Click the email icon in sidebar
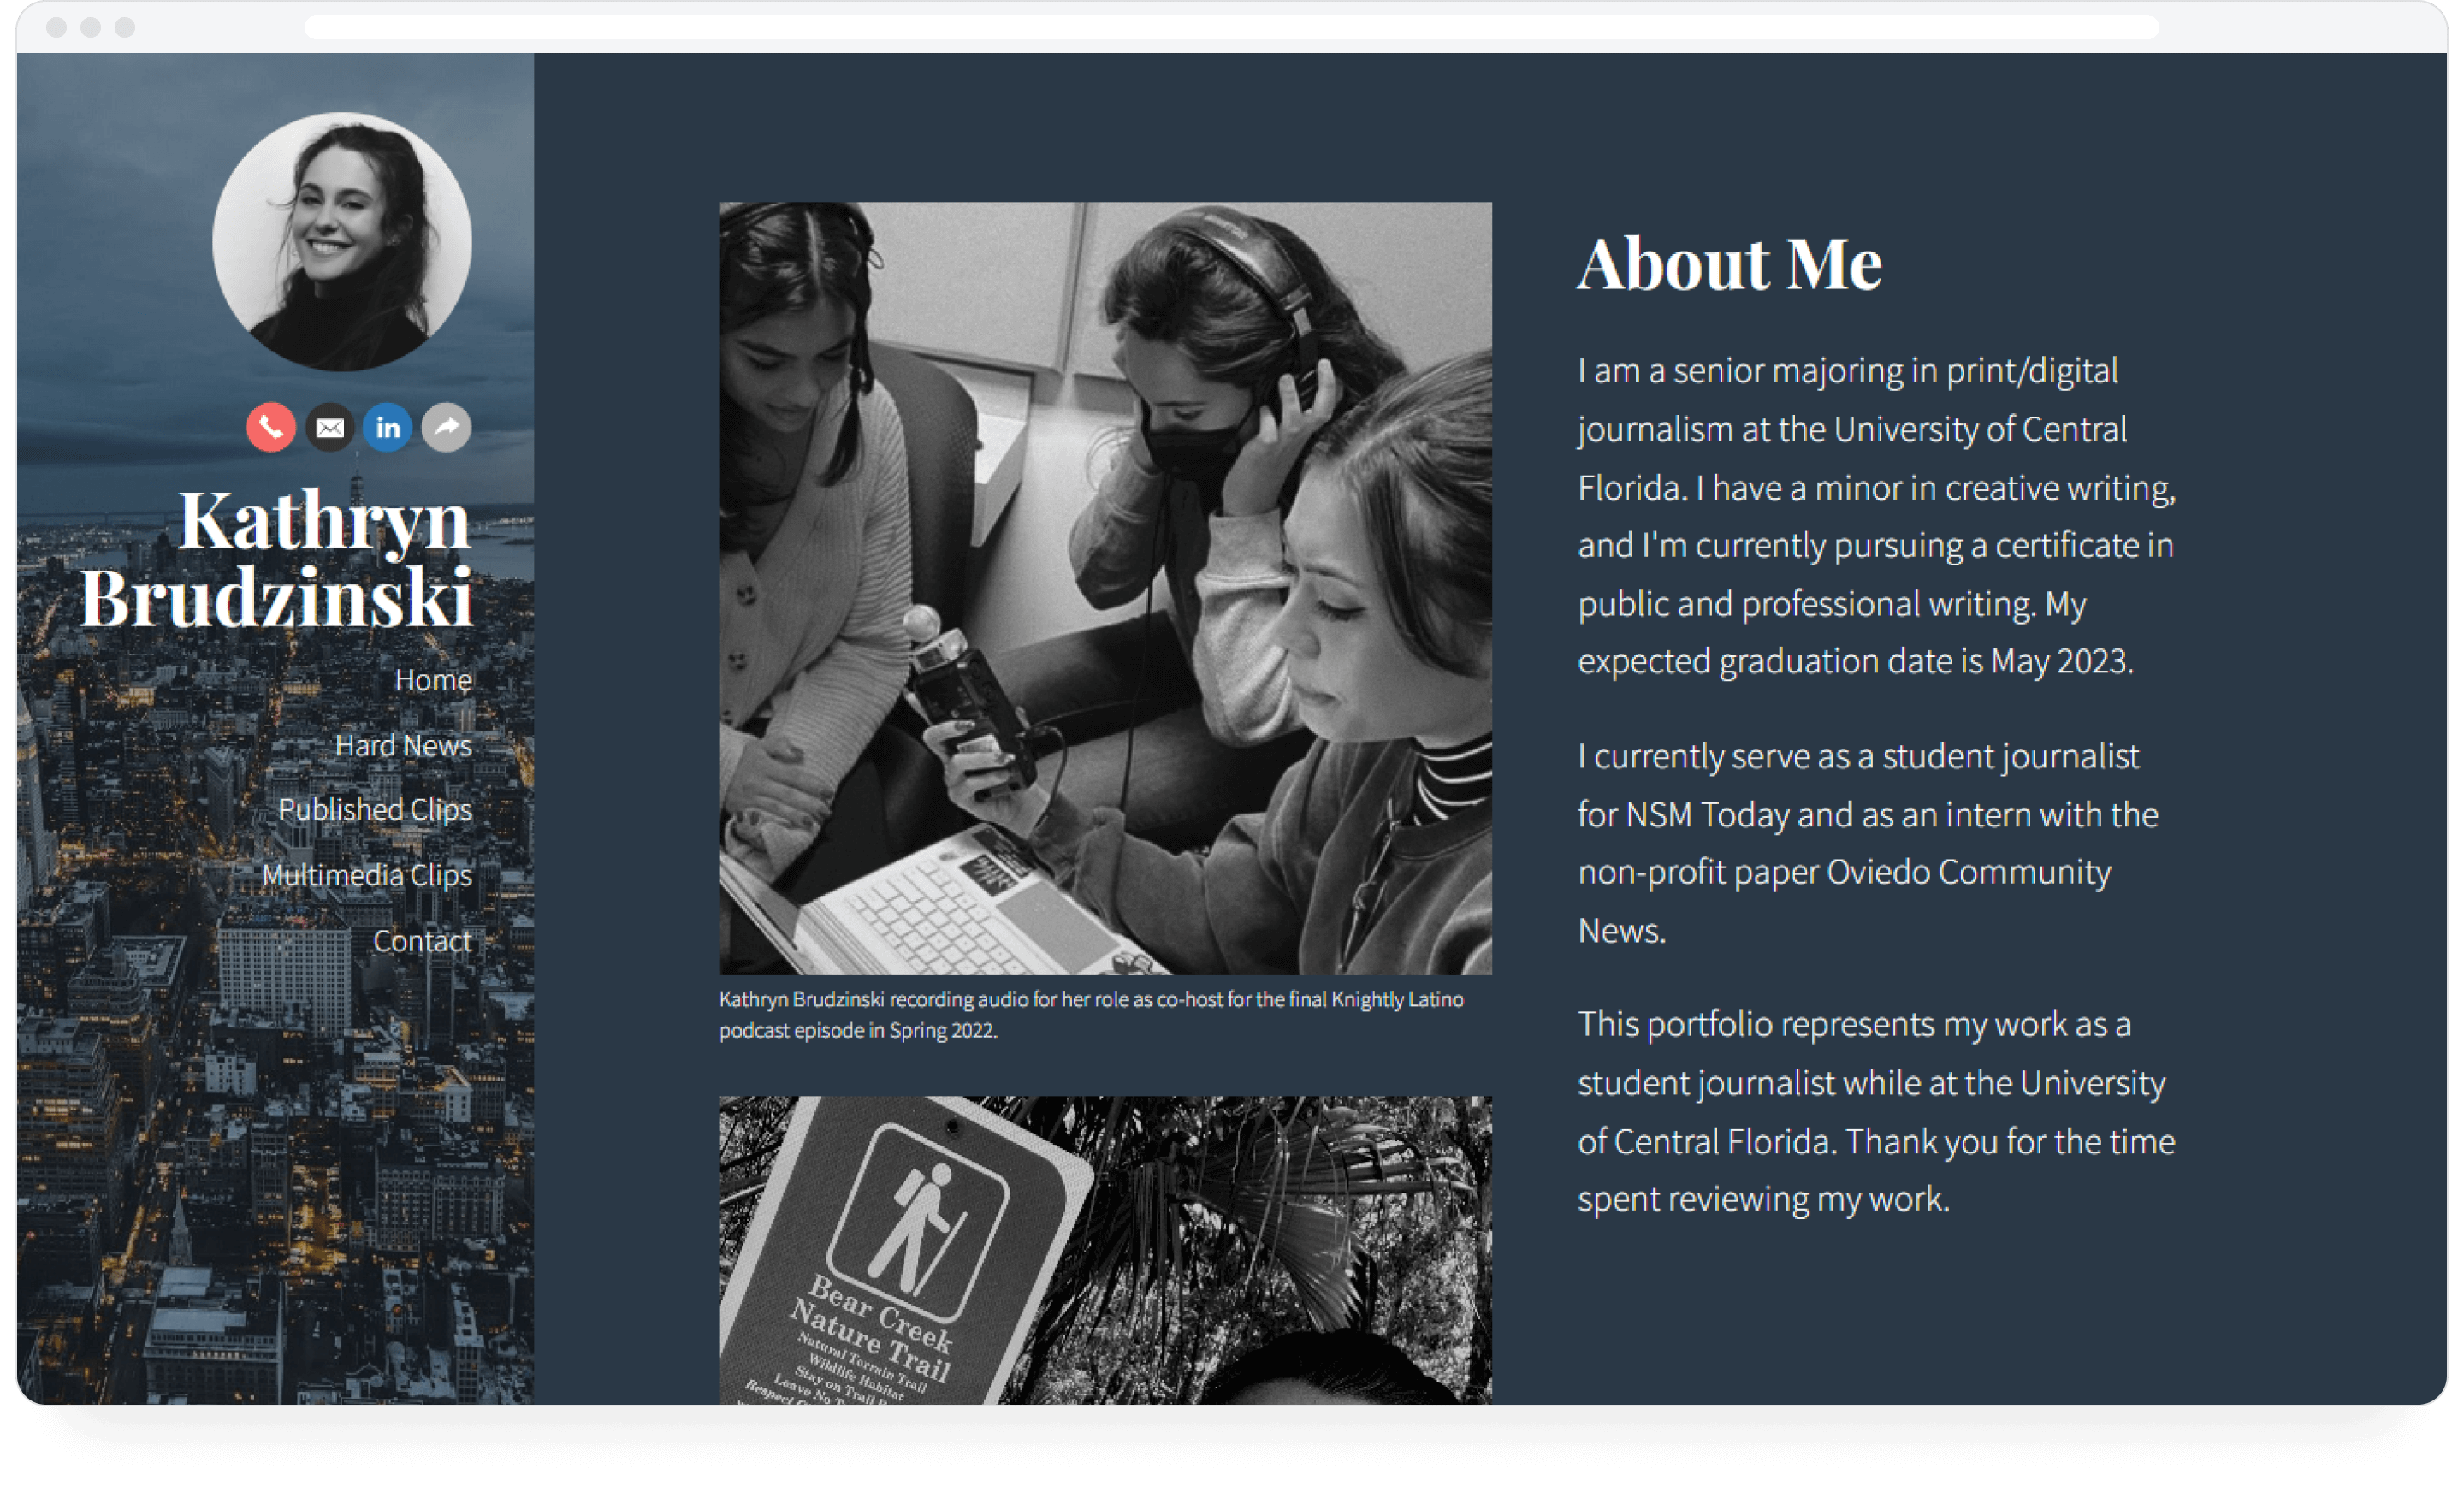 (x=329, y=428)
